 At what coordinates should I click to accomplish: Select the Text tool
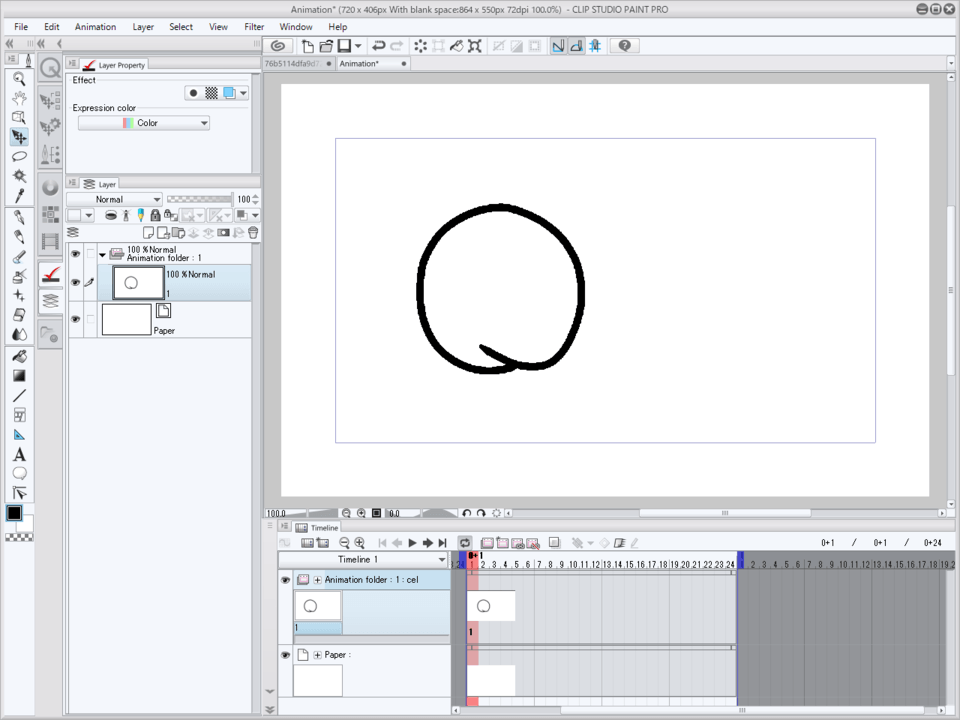click(x=19, y=454)
